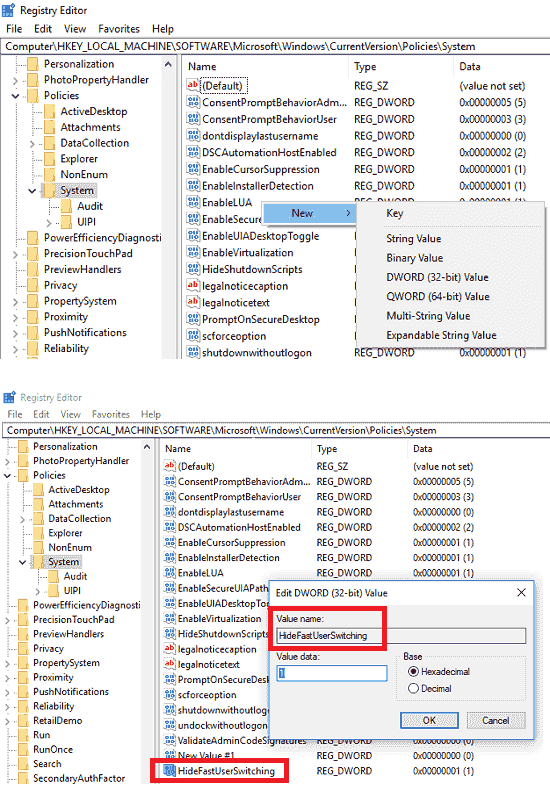Click address bar in lower Registry Editor
550x788 pixels.
[275, 431]
